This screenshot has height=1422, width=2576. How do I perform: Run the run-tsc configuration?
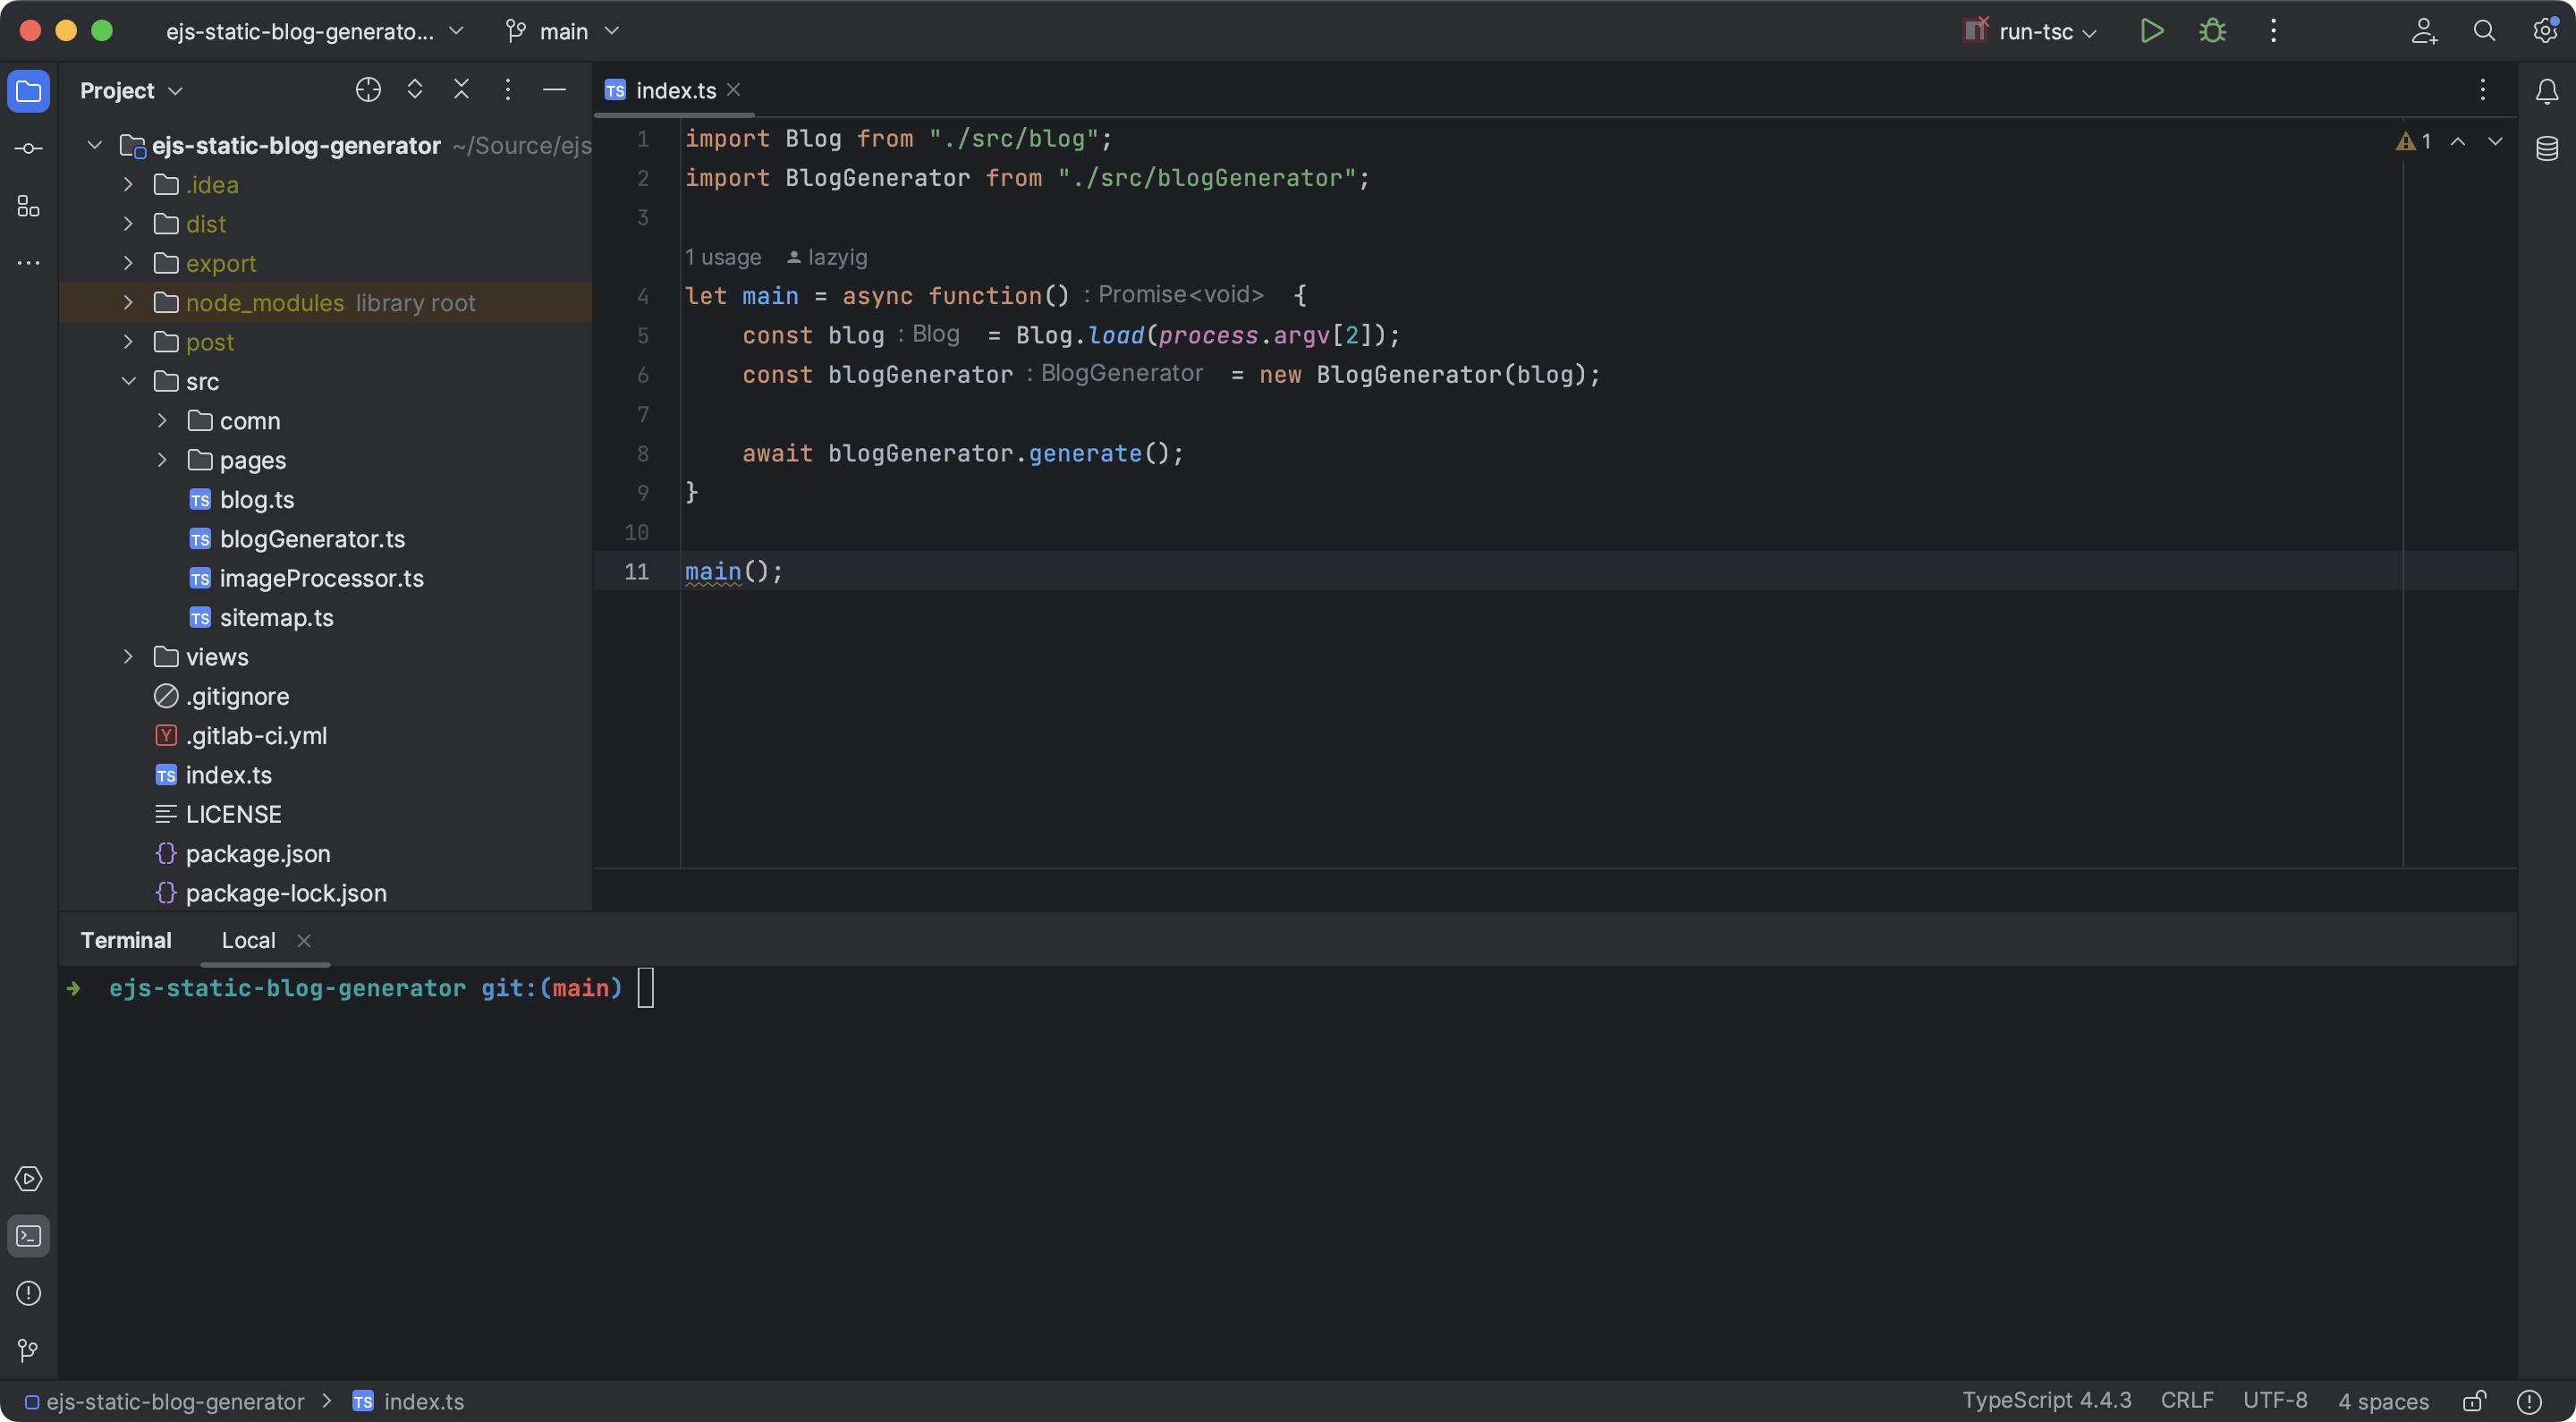pyautogui.click(x=2152, y=31)
